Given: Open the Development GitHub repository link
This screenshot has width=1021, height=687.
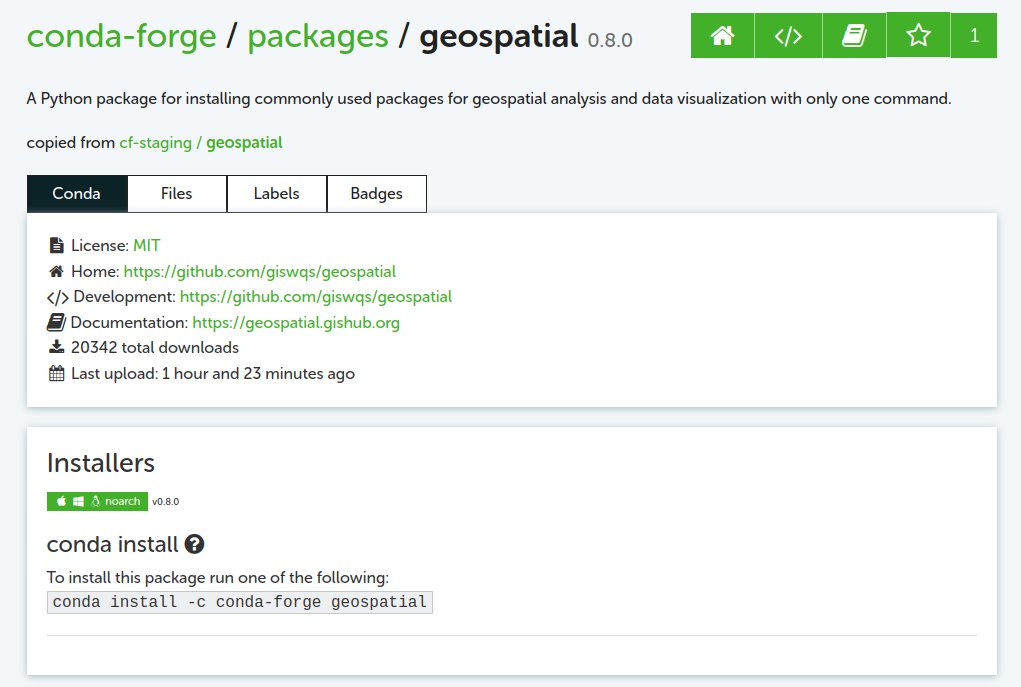Looking at the screenshot, I should coord(316,297).
